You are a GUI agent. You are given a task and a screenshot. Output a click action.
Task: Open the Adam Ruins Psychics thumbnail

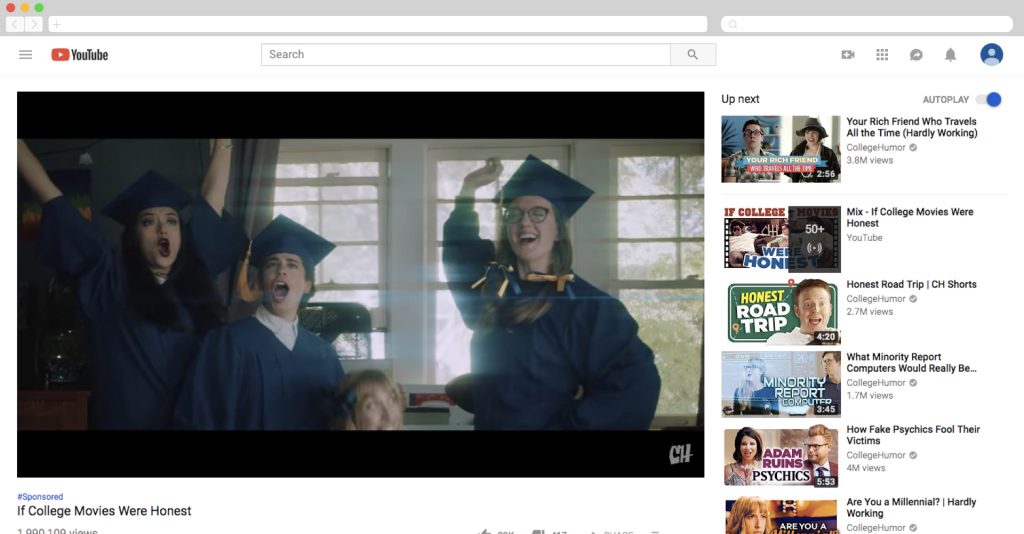pyautogui.click(x=781, y=456)
